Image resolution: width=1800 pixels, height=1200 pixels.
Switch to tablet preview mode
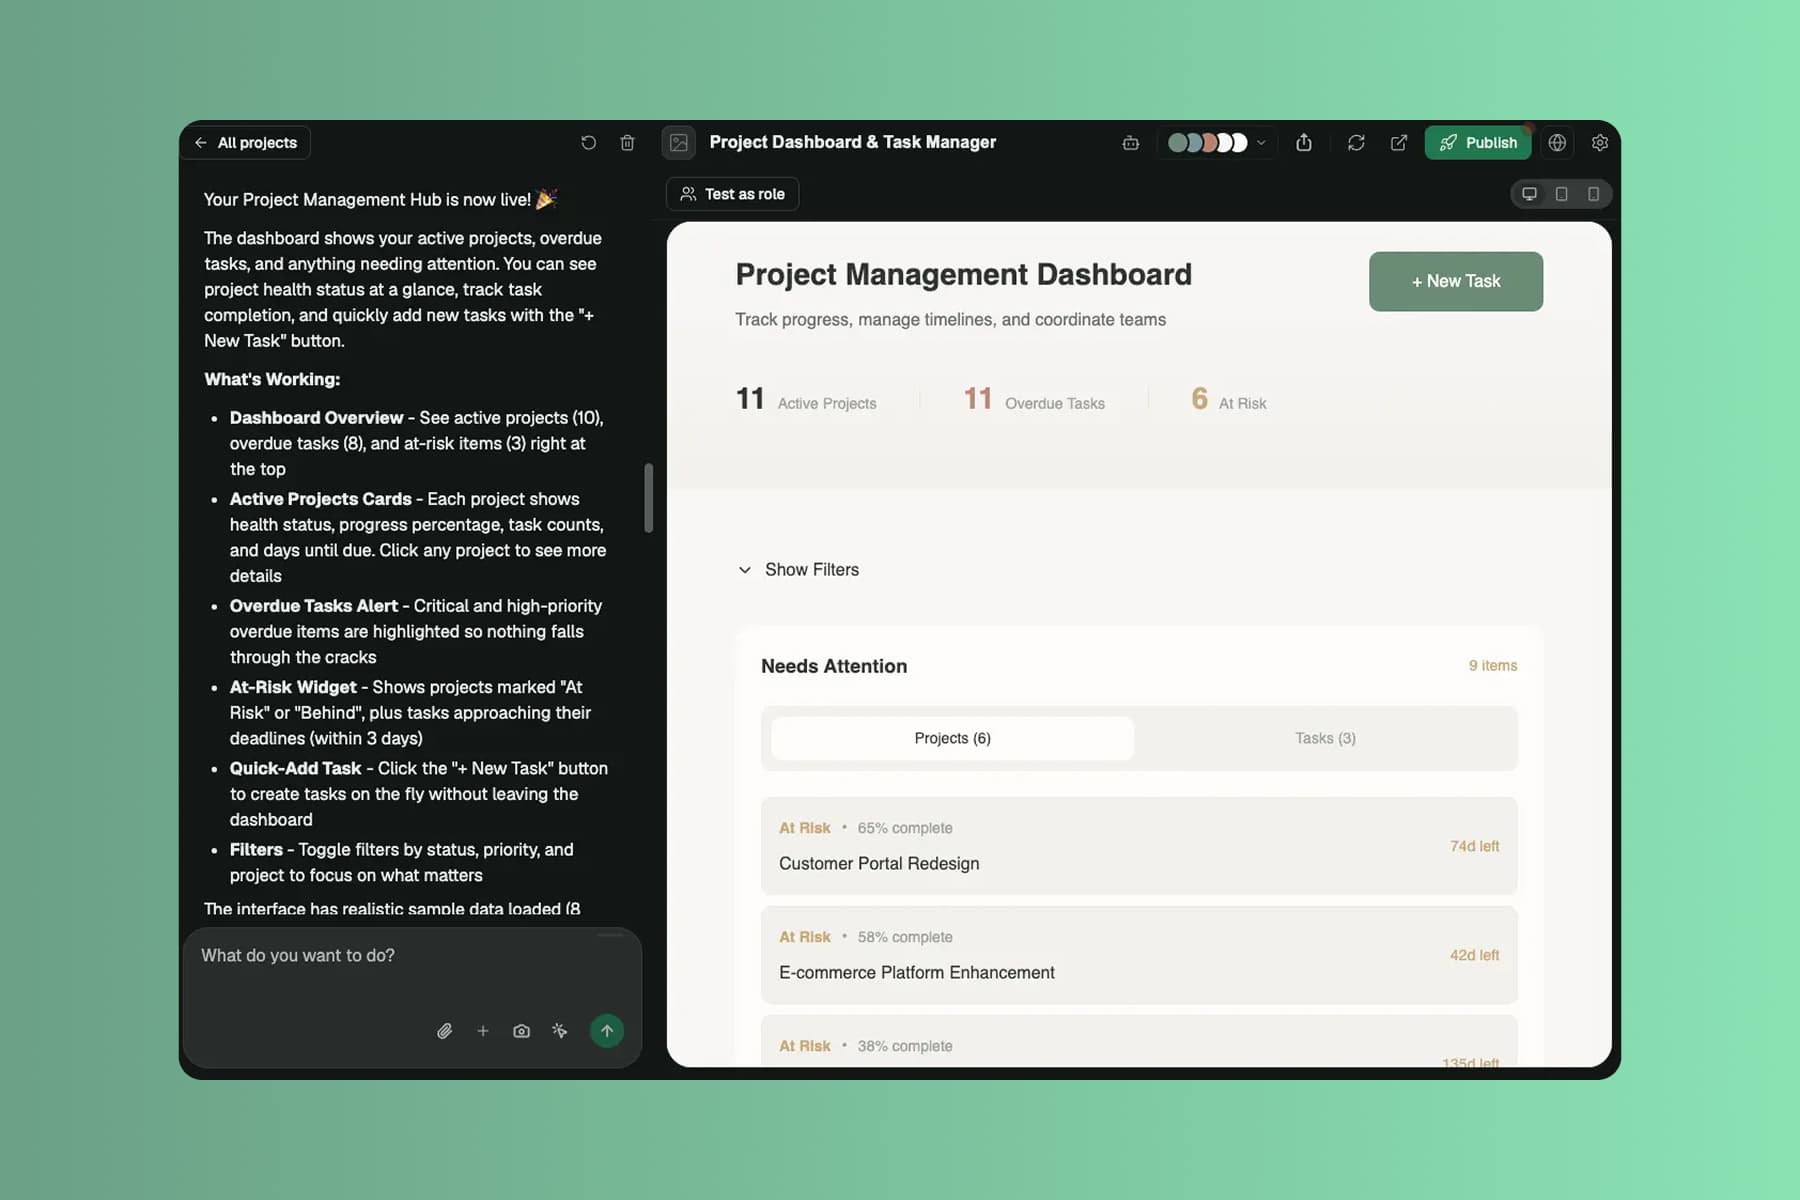(x=1561, y=194)
